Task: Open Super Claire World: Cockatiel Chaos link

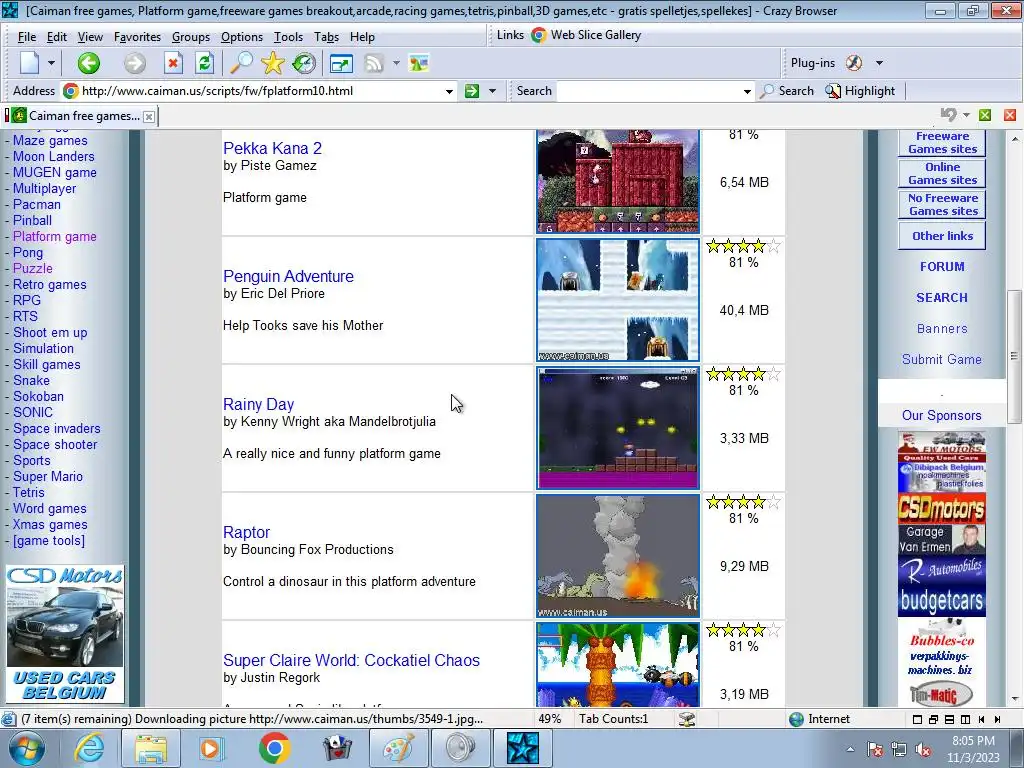Action: (x=351, y=660)
